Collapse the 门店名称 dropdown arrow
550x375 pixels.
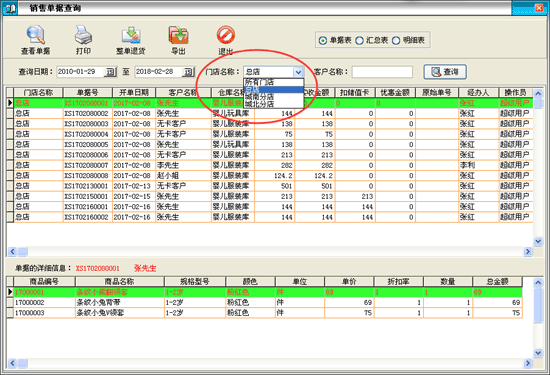tap(298, 72)
